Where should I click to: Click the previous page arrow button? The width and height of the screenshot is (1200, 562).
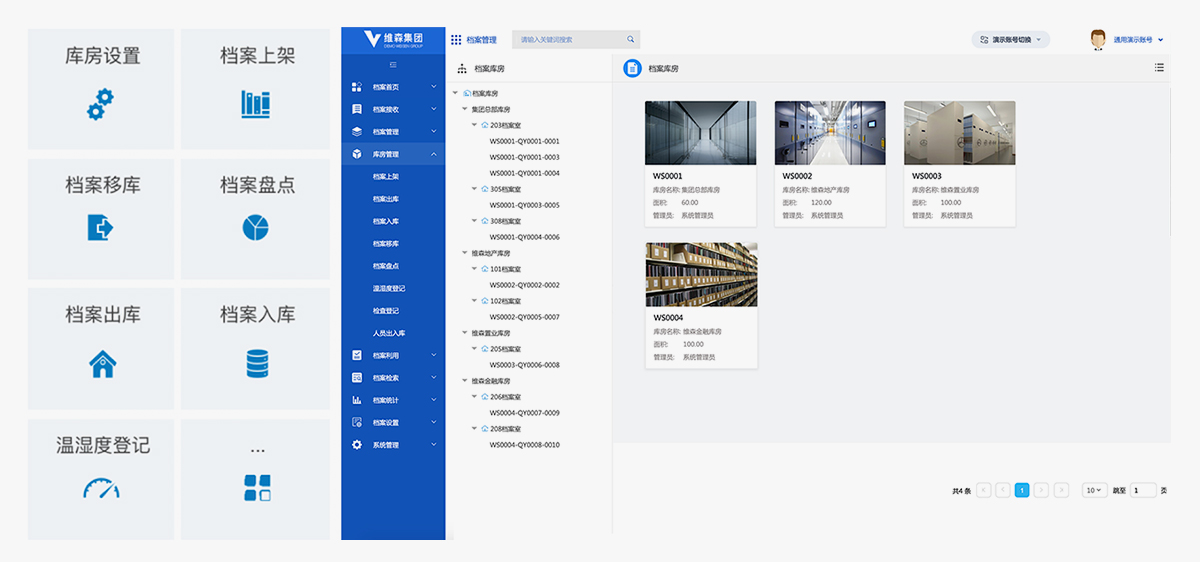click(x=1003, y=490)
